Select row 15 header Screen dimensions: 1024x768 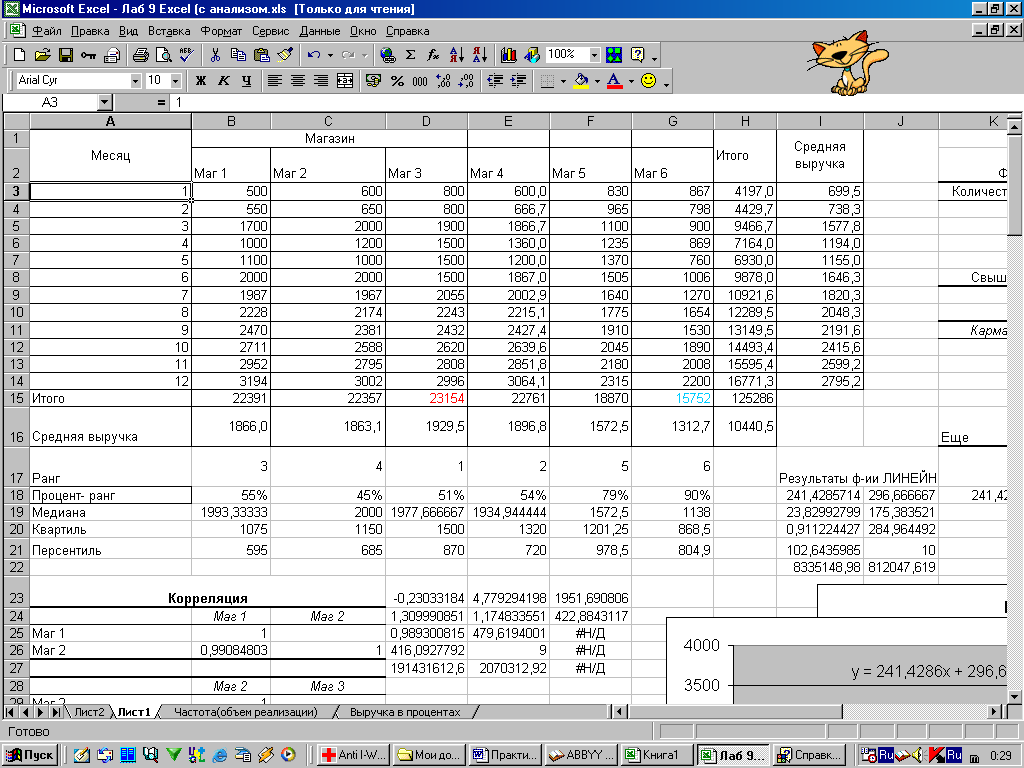[x=16, y=398]
